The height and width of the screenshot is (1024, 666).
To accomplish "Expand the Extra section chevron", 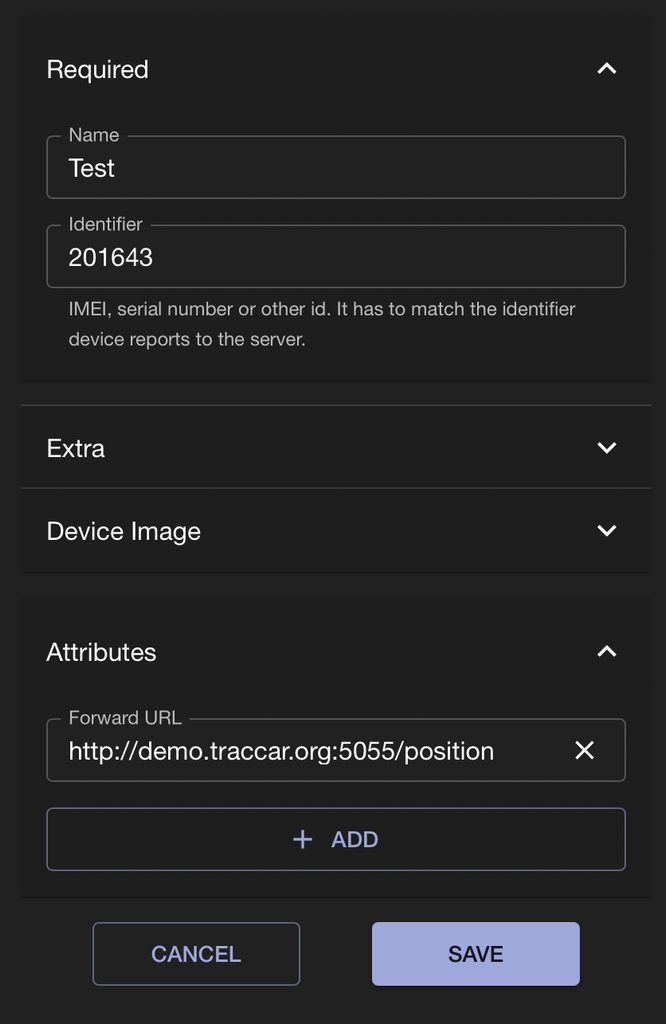I will pos(606,448).
